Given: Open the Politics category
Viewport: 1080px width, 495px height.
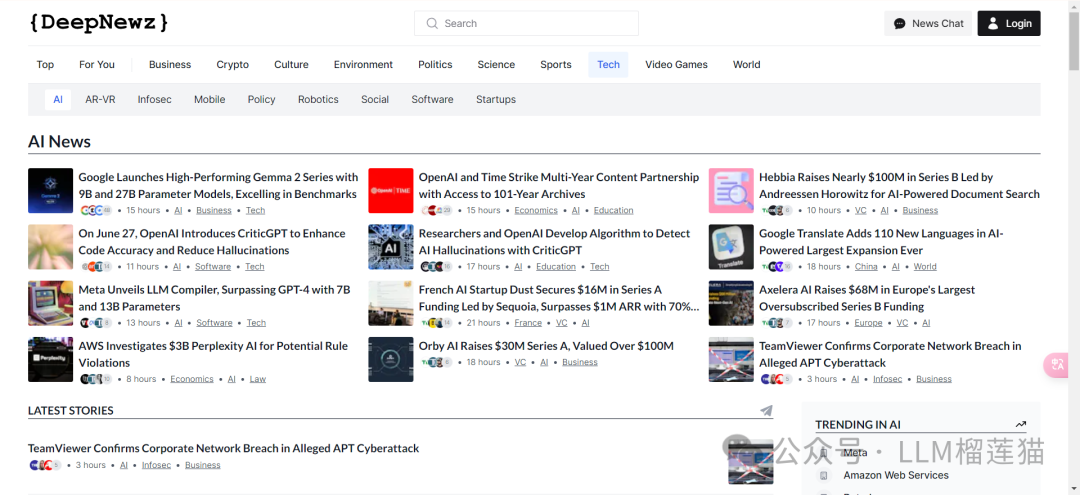Looking at the screenshot, I should point(435,65).
